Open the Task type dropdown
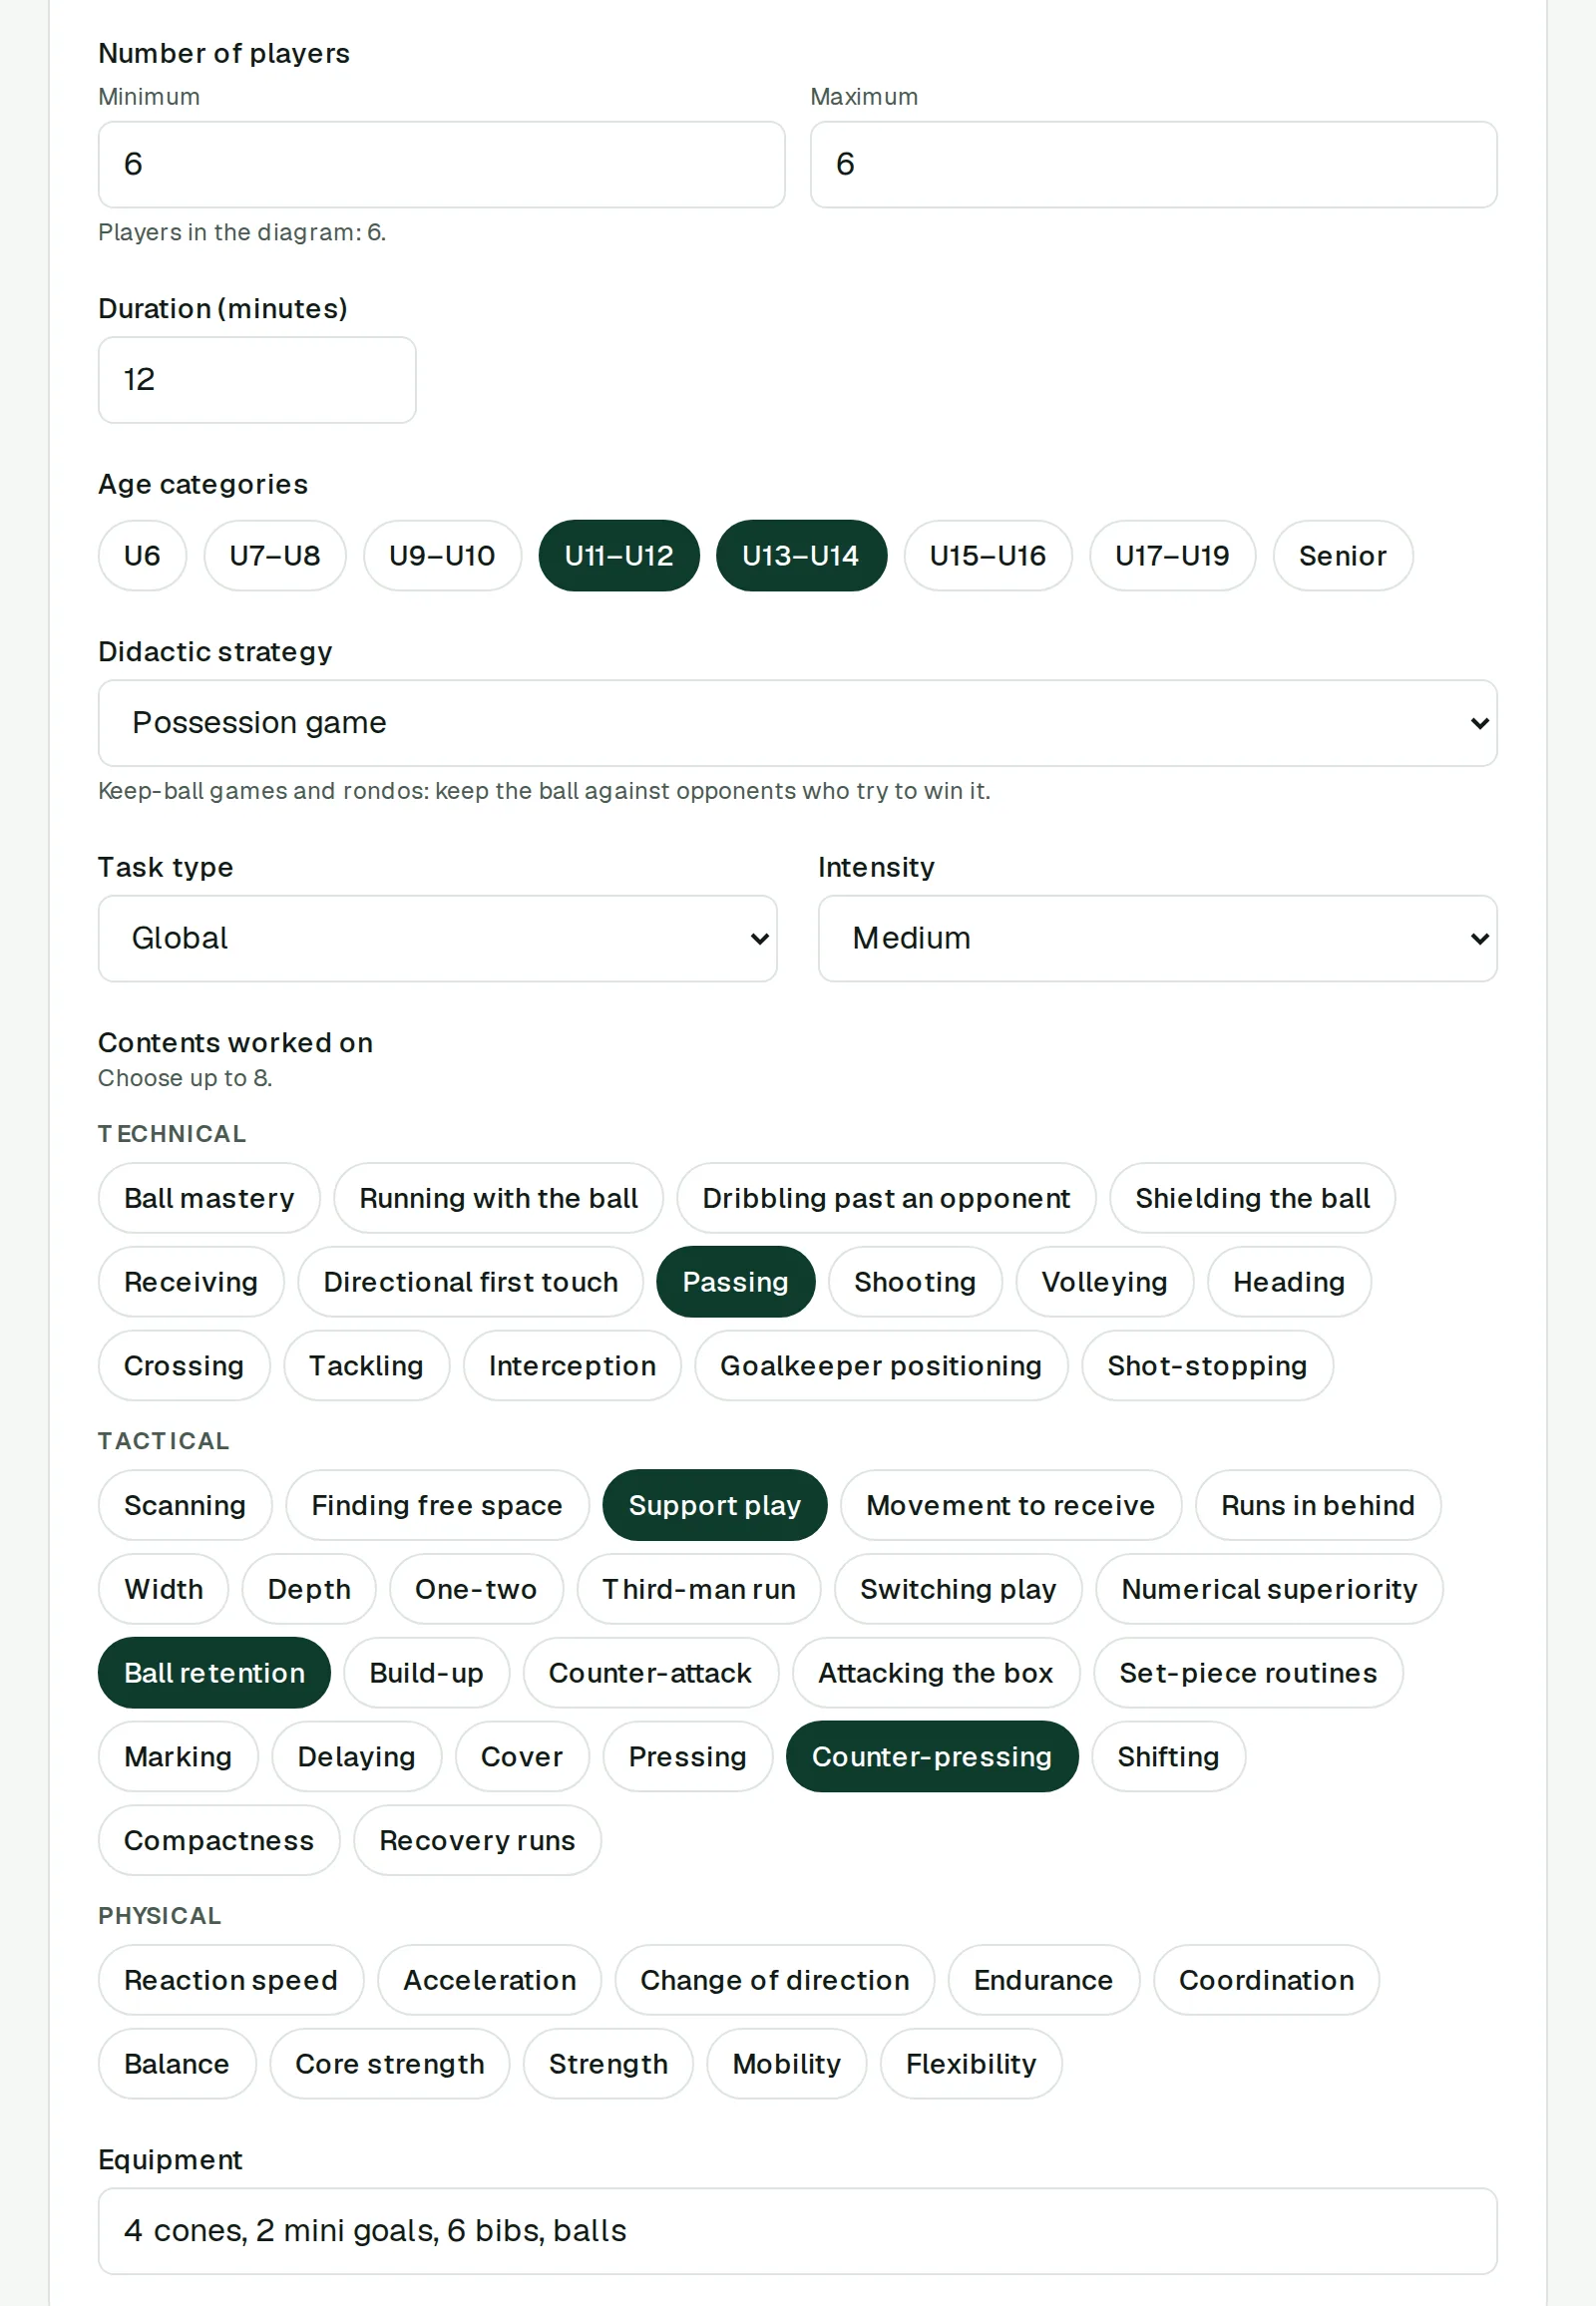This screenshot has height=2306, width=1596. tap(437, 938)
